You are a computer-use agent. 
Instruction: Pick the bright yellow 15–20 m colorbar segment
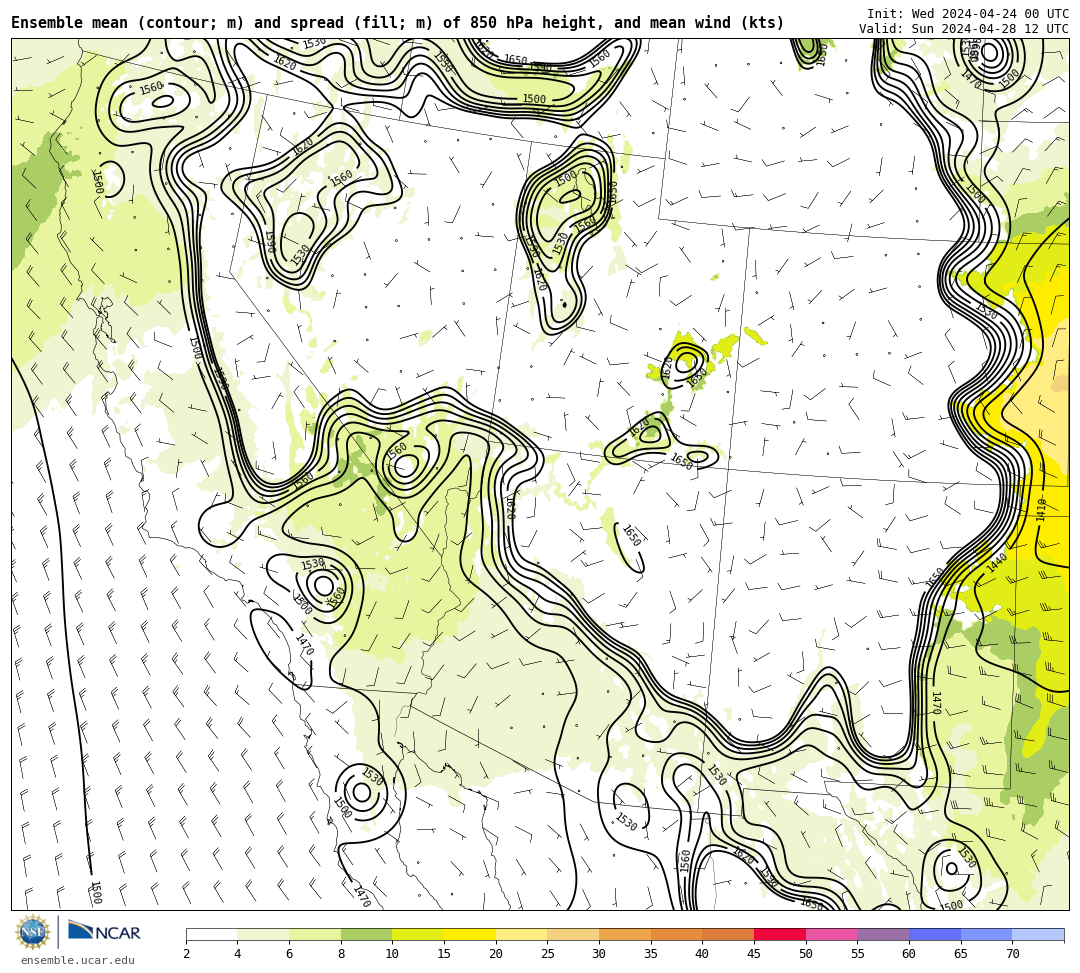[x=470, y=934]
